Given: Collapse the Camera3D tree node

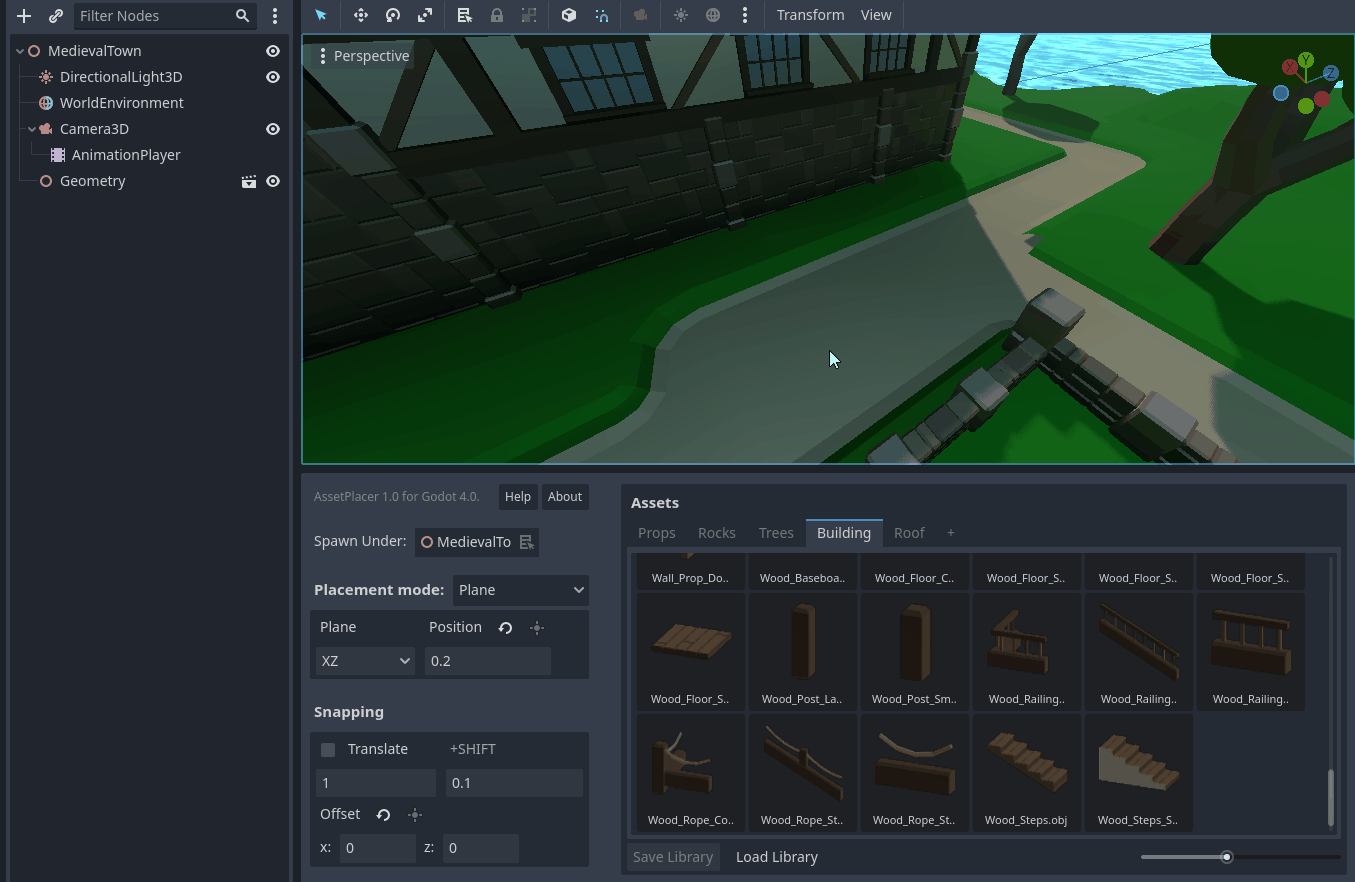Looking at the screenshot, I should click(32, 129).
